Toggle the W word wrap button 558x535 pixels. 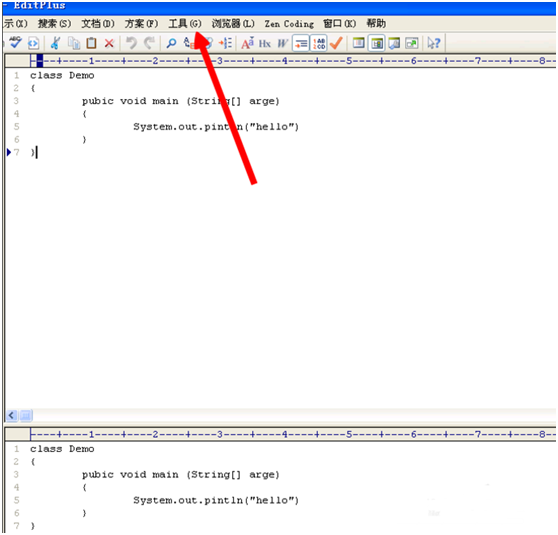(283, 43)
